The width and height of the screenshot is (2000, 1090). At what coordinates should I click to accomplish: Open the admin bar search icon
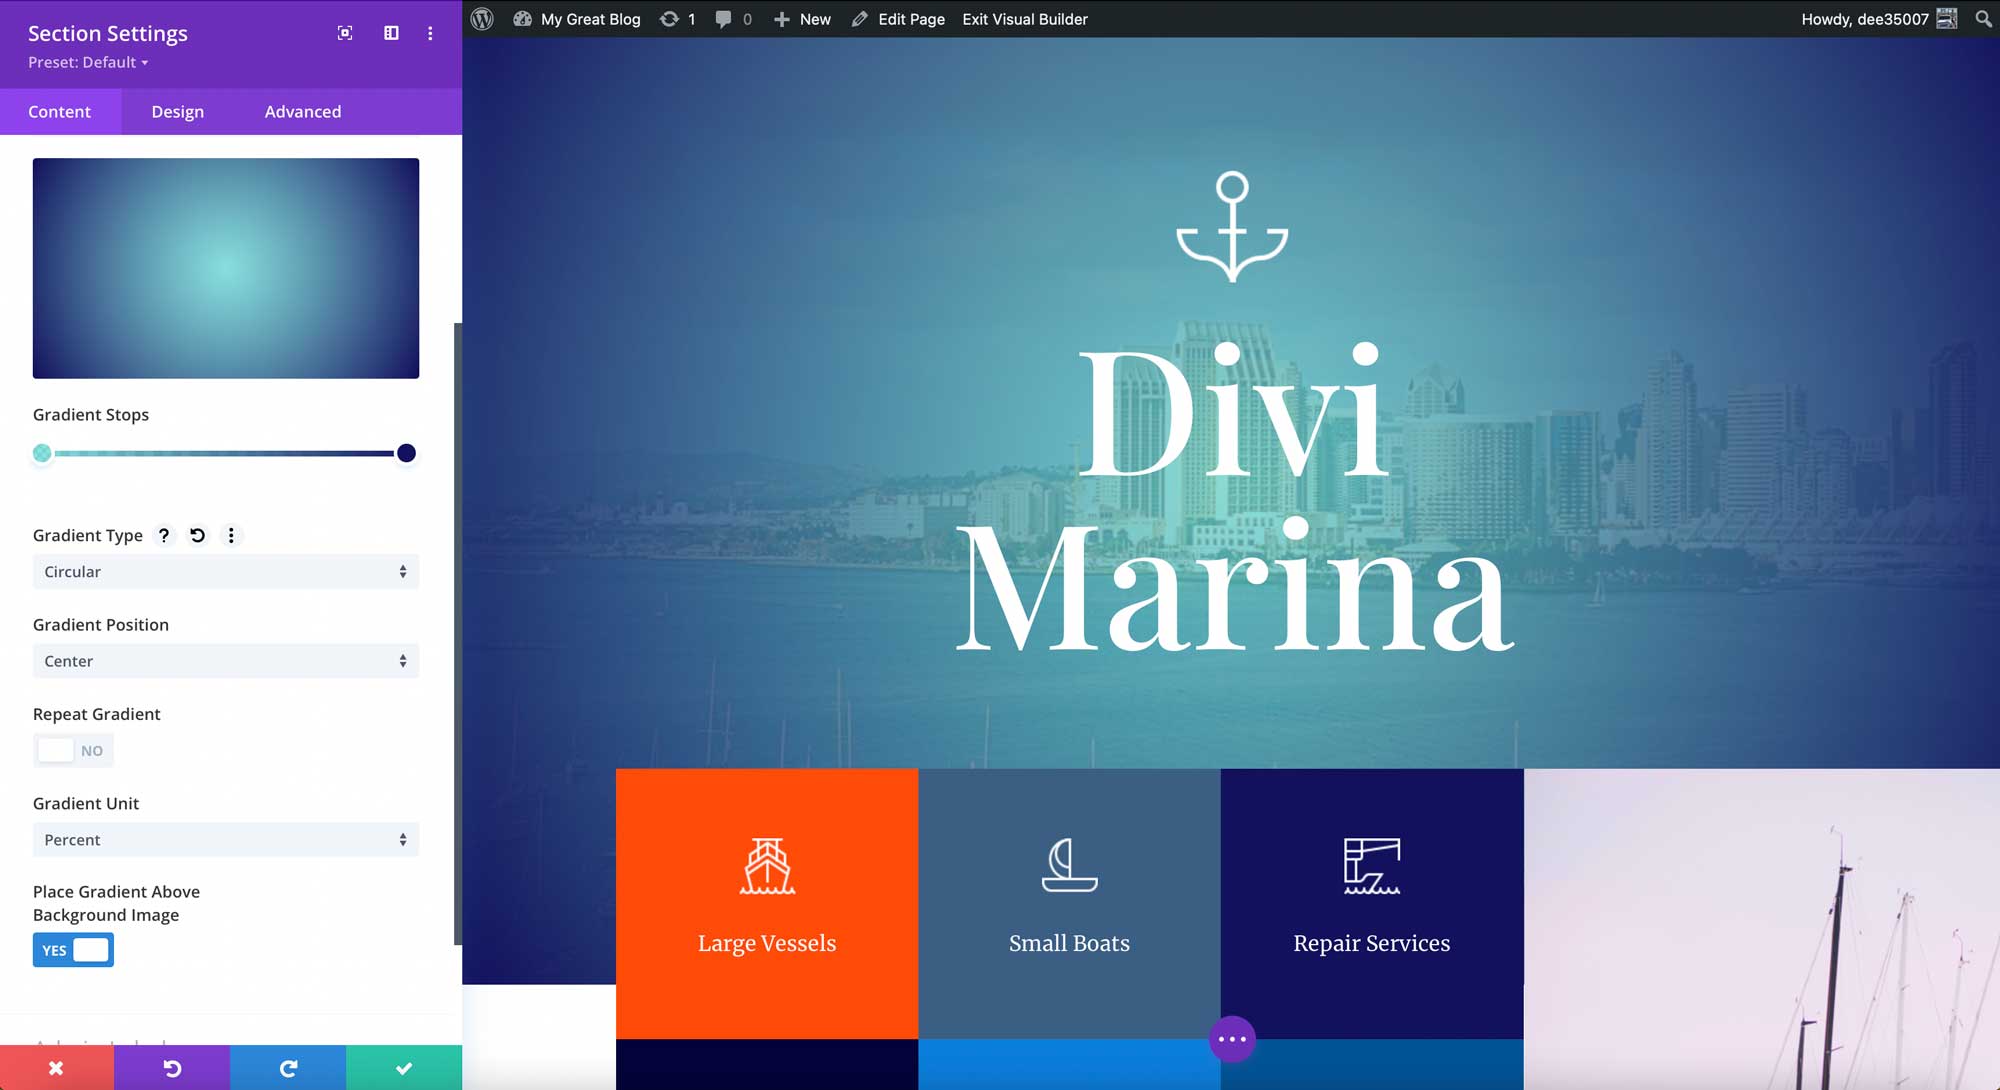[1984, 18]
